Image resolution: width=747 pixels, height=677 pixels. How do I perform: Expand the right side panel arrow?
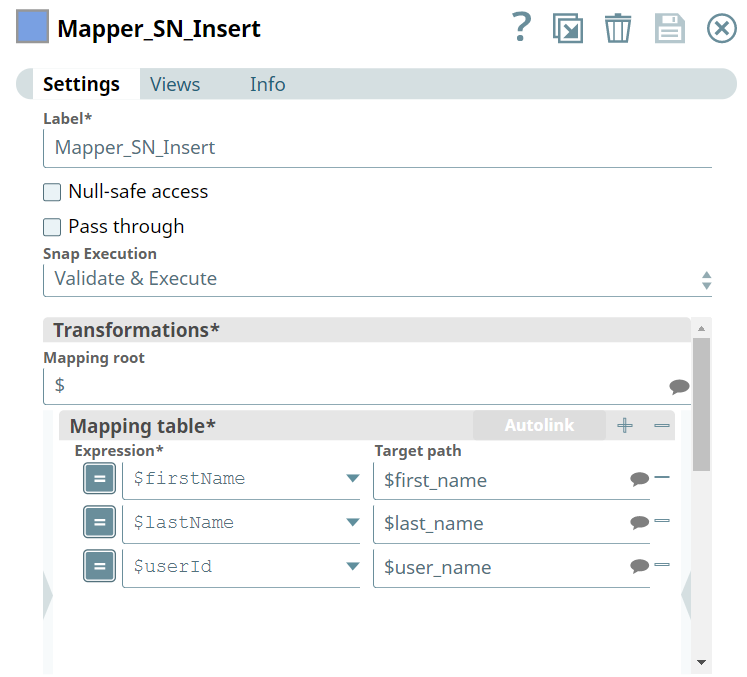pyautogui.click(x=686, y=596)
